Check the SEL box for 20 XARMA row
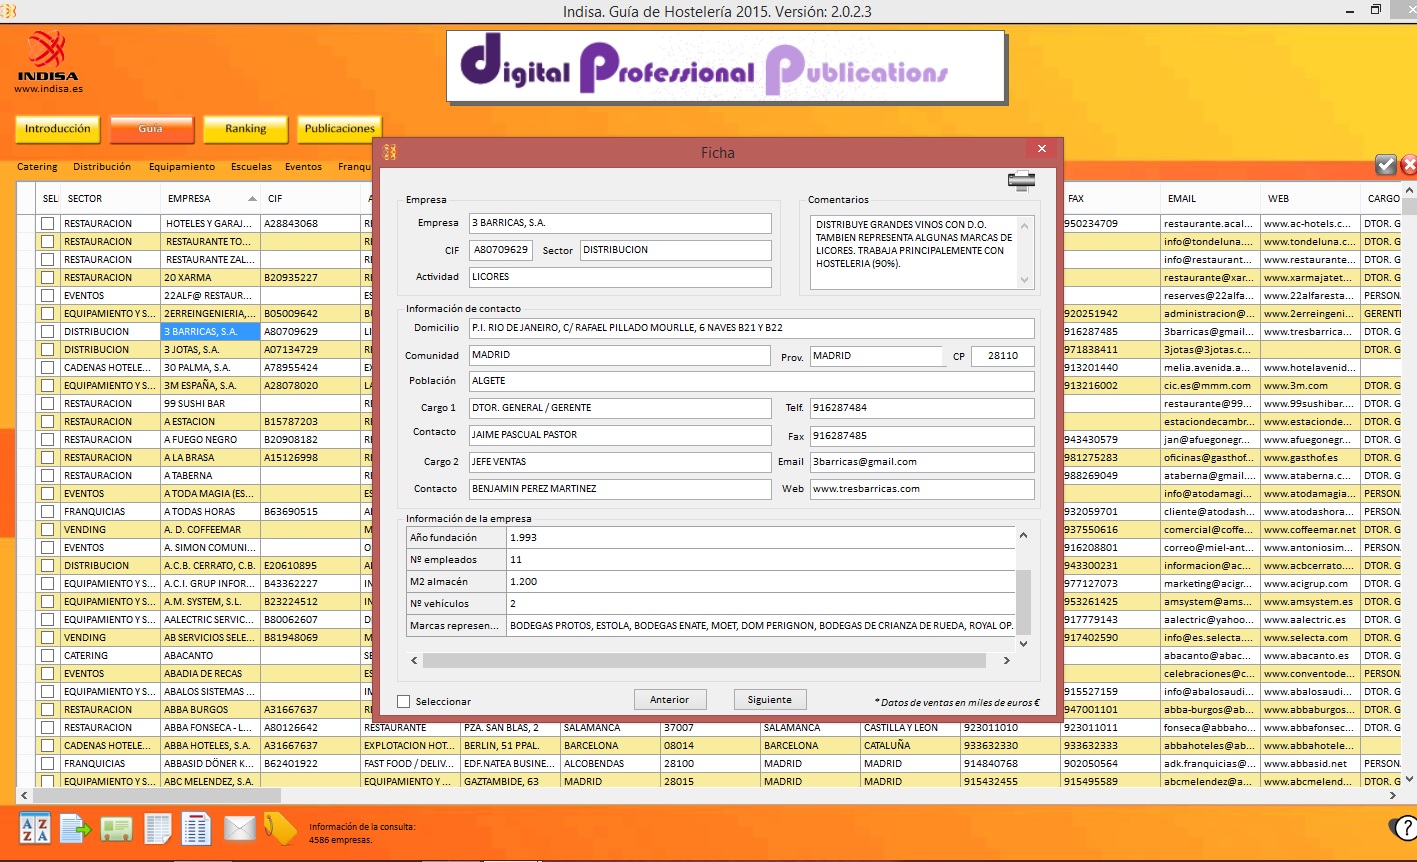This screenshot has height=862, width=1417. click(x=47, y=278)
